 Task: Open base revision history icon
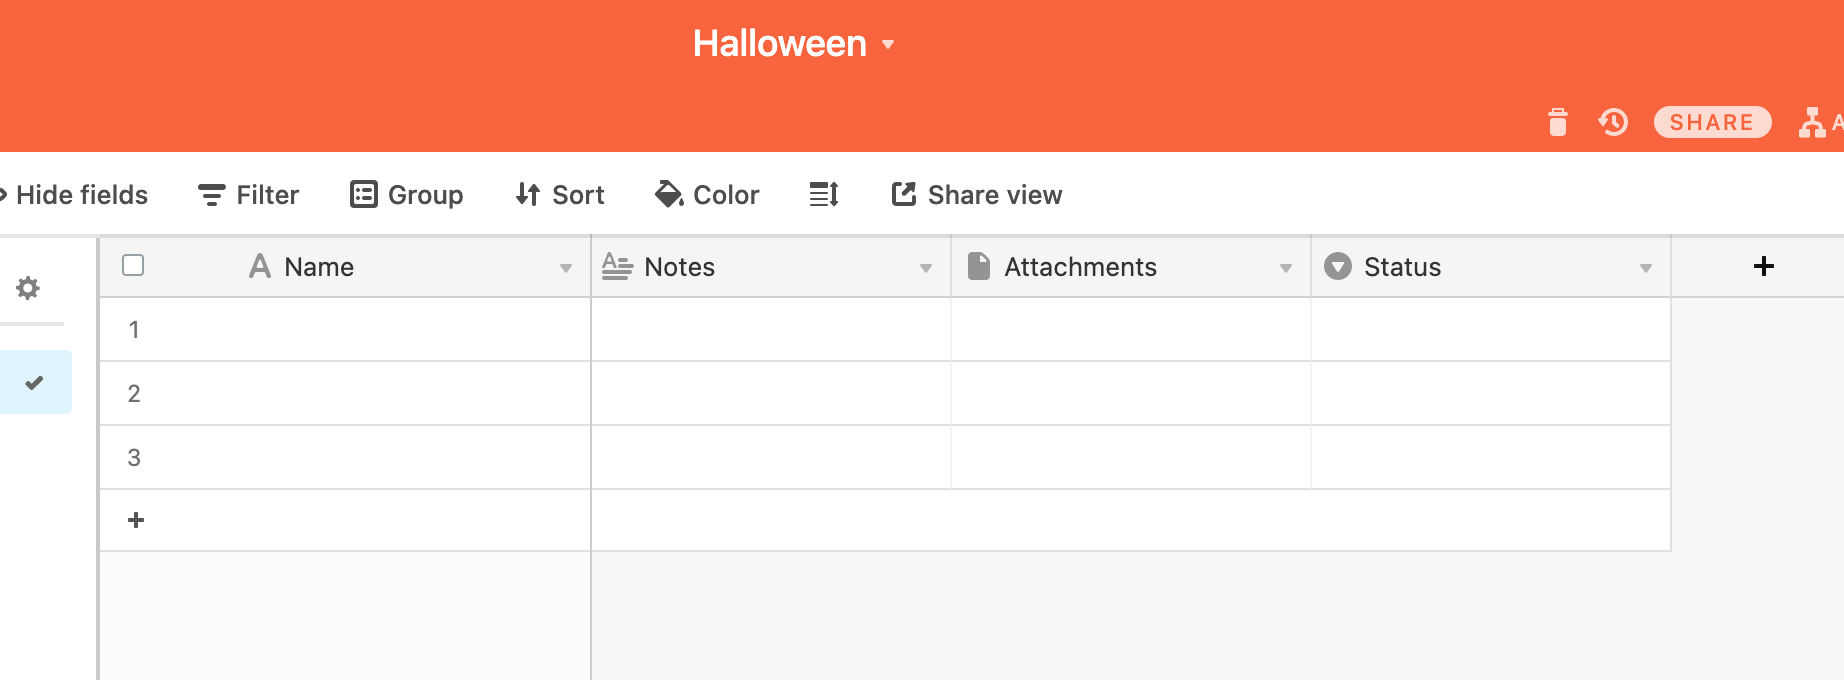(1613, 122)
